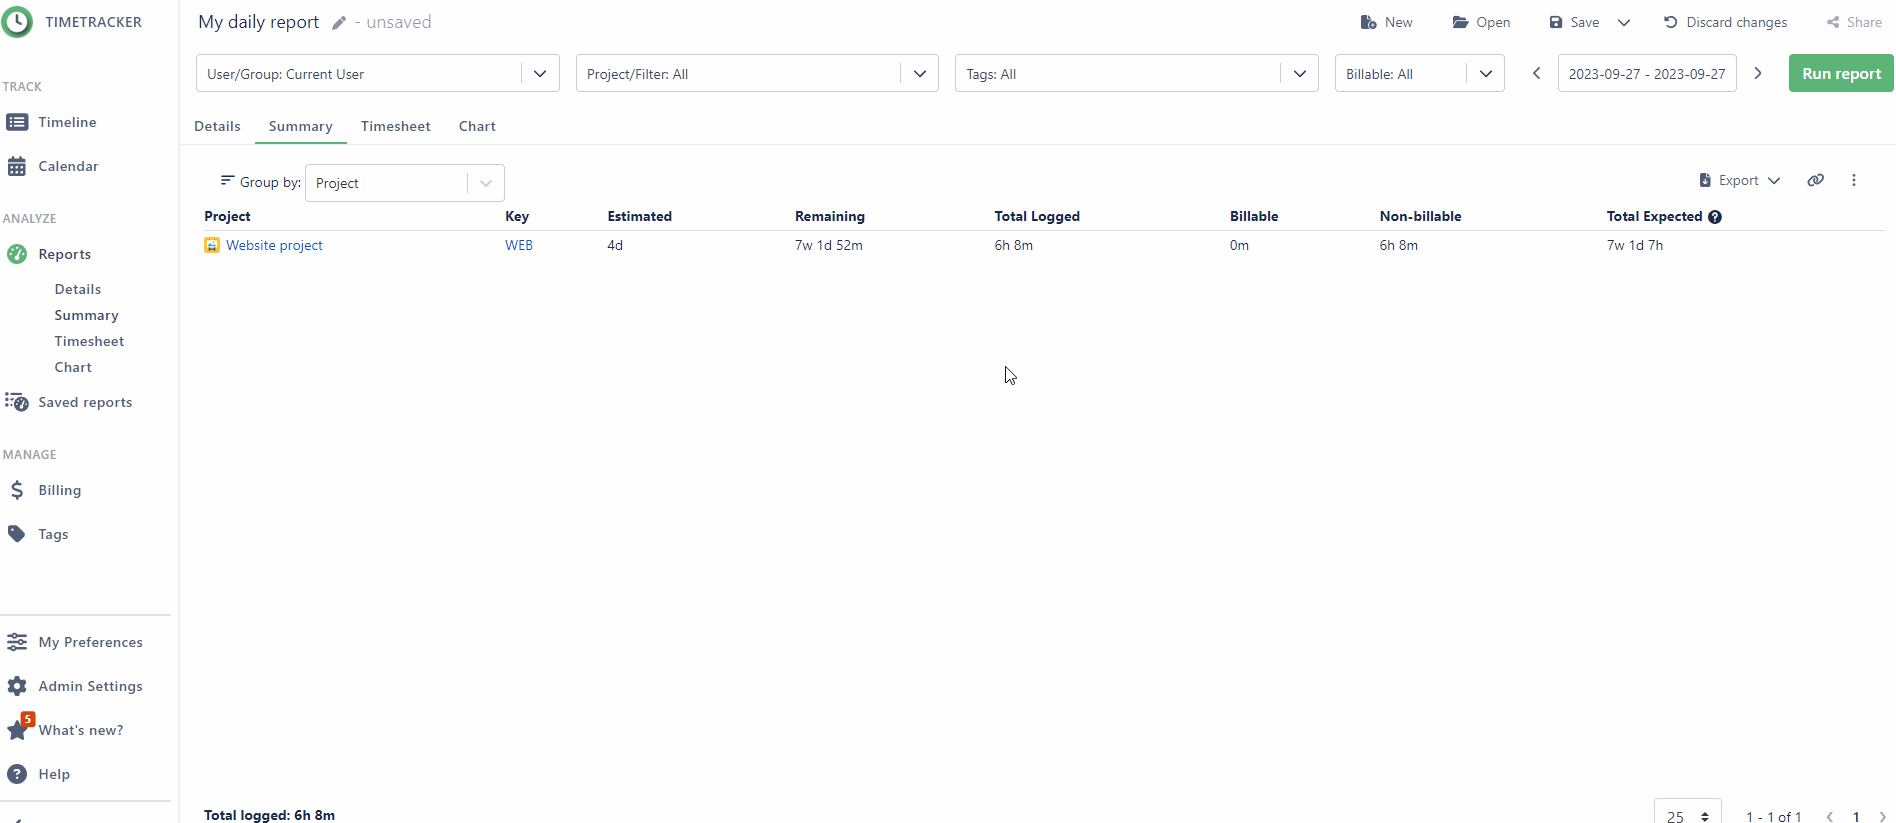1896x823 pixels.
Task: Click the Non-billable column header
Action: [x=1420, y=216]
